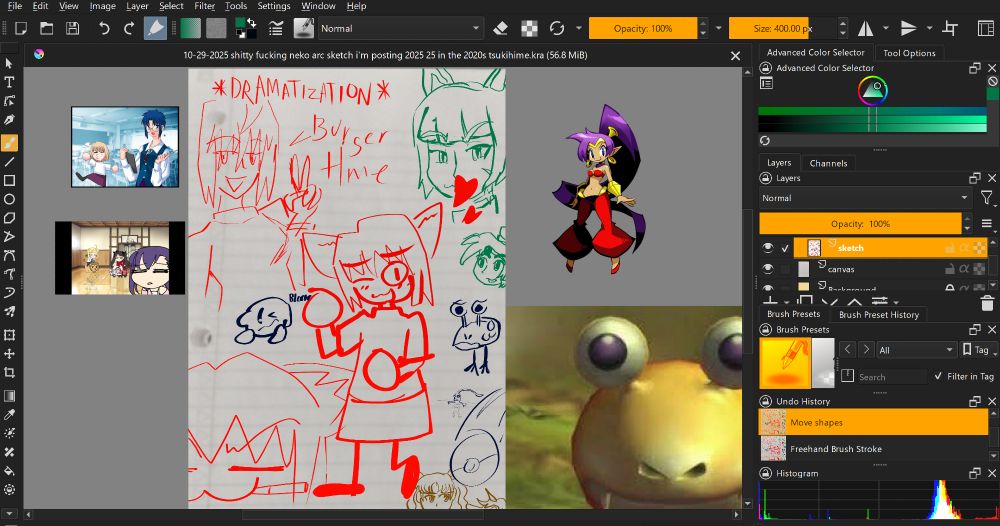The image size is (1000, 526).
Task: Undo the last action with Undo arrow
Action: [x=104, y=28]
